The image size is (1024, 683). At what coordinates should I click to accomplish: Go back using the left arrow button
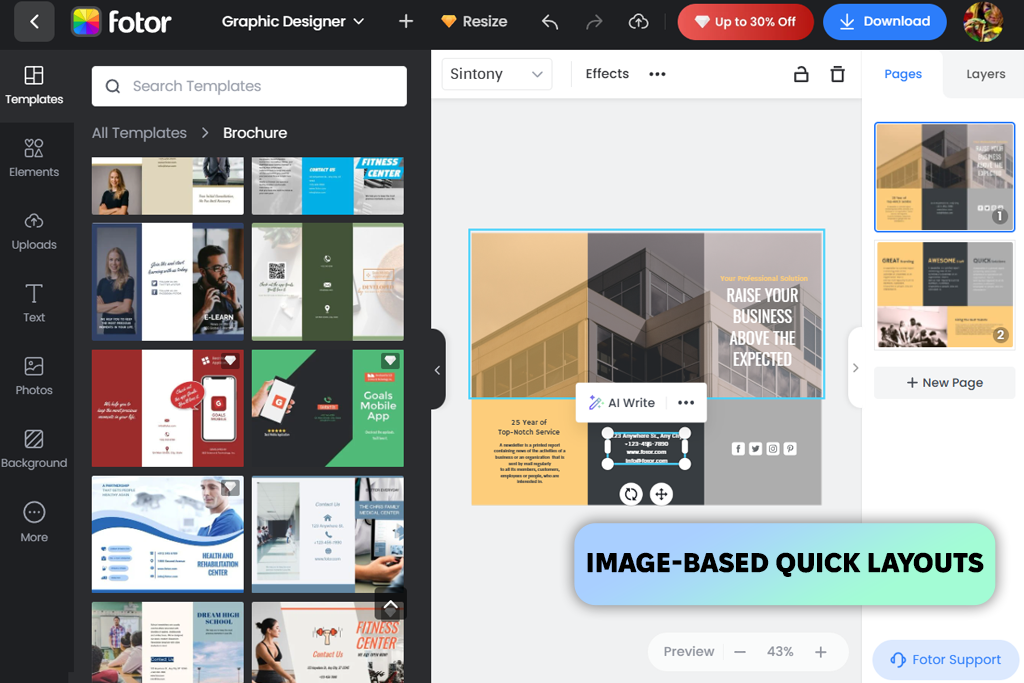pos(34,22)
